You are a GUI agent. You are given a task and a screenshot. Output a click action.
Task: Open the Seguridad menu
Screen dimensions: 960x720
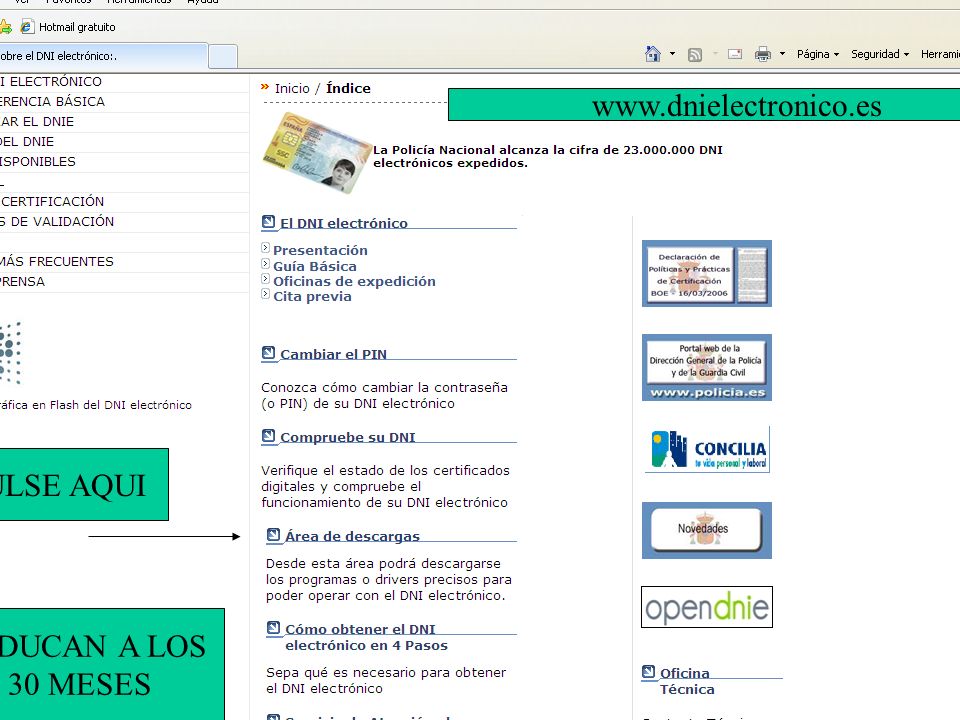pos(880,54)
